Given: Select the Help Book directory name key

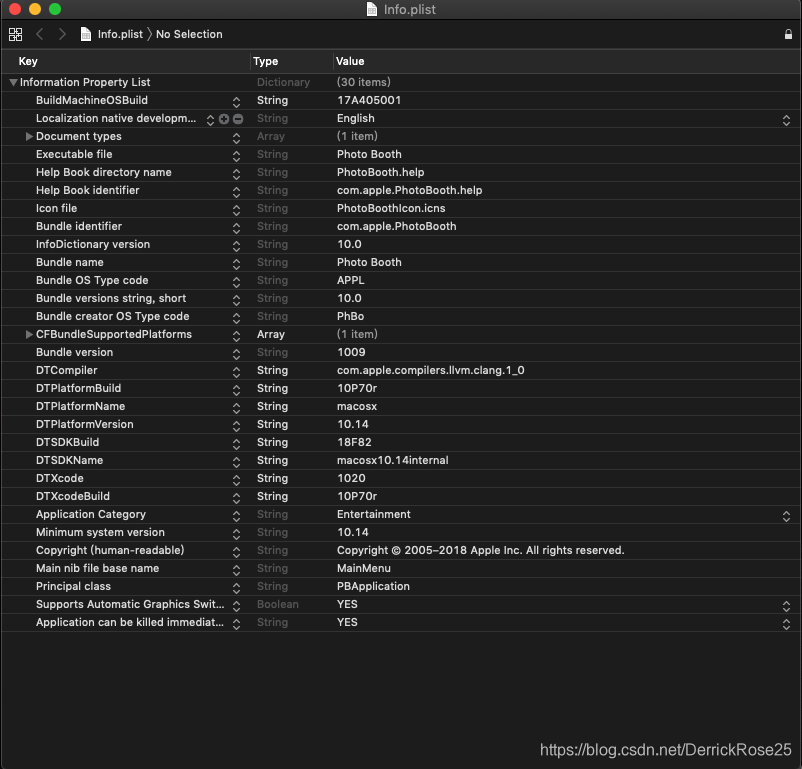Looking at the screenshot, I should tap(103, 172).
